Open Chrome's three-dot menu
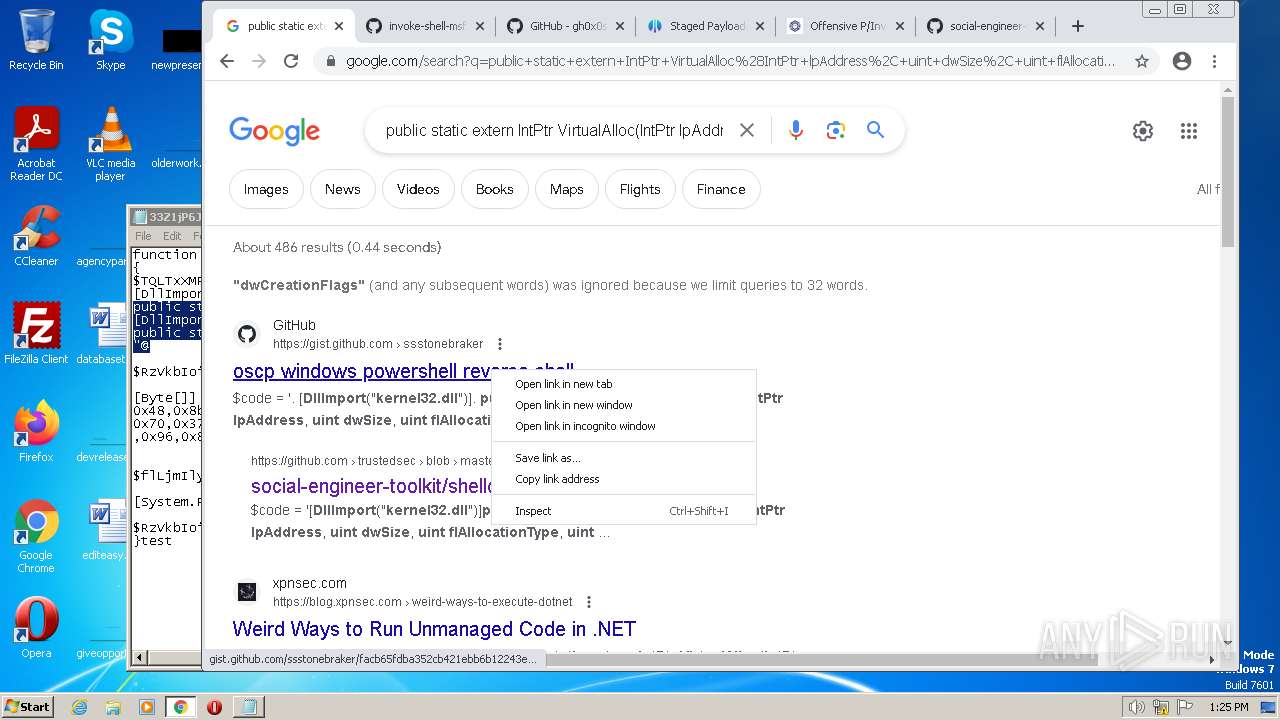1280x720 pixels. tap(1215, 61)
